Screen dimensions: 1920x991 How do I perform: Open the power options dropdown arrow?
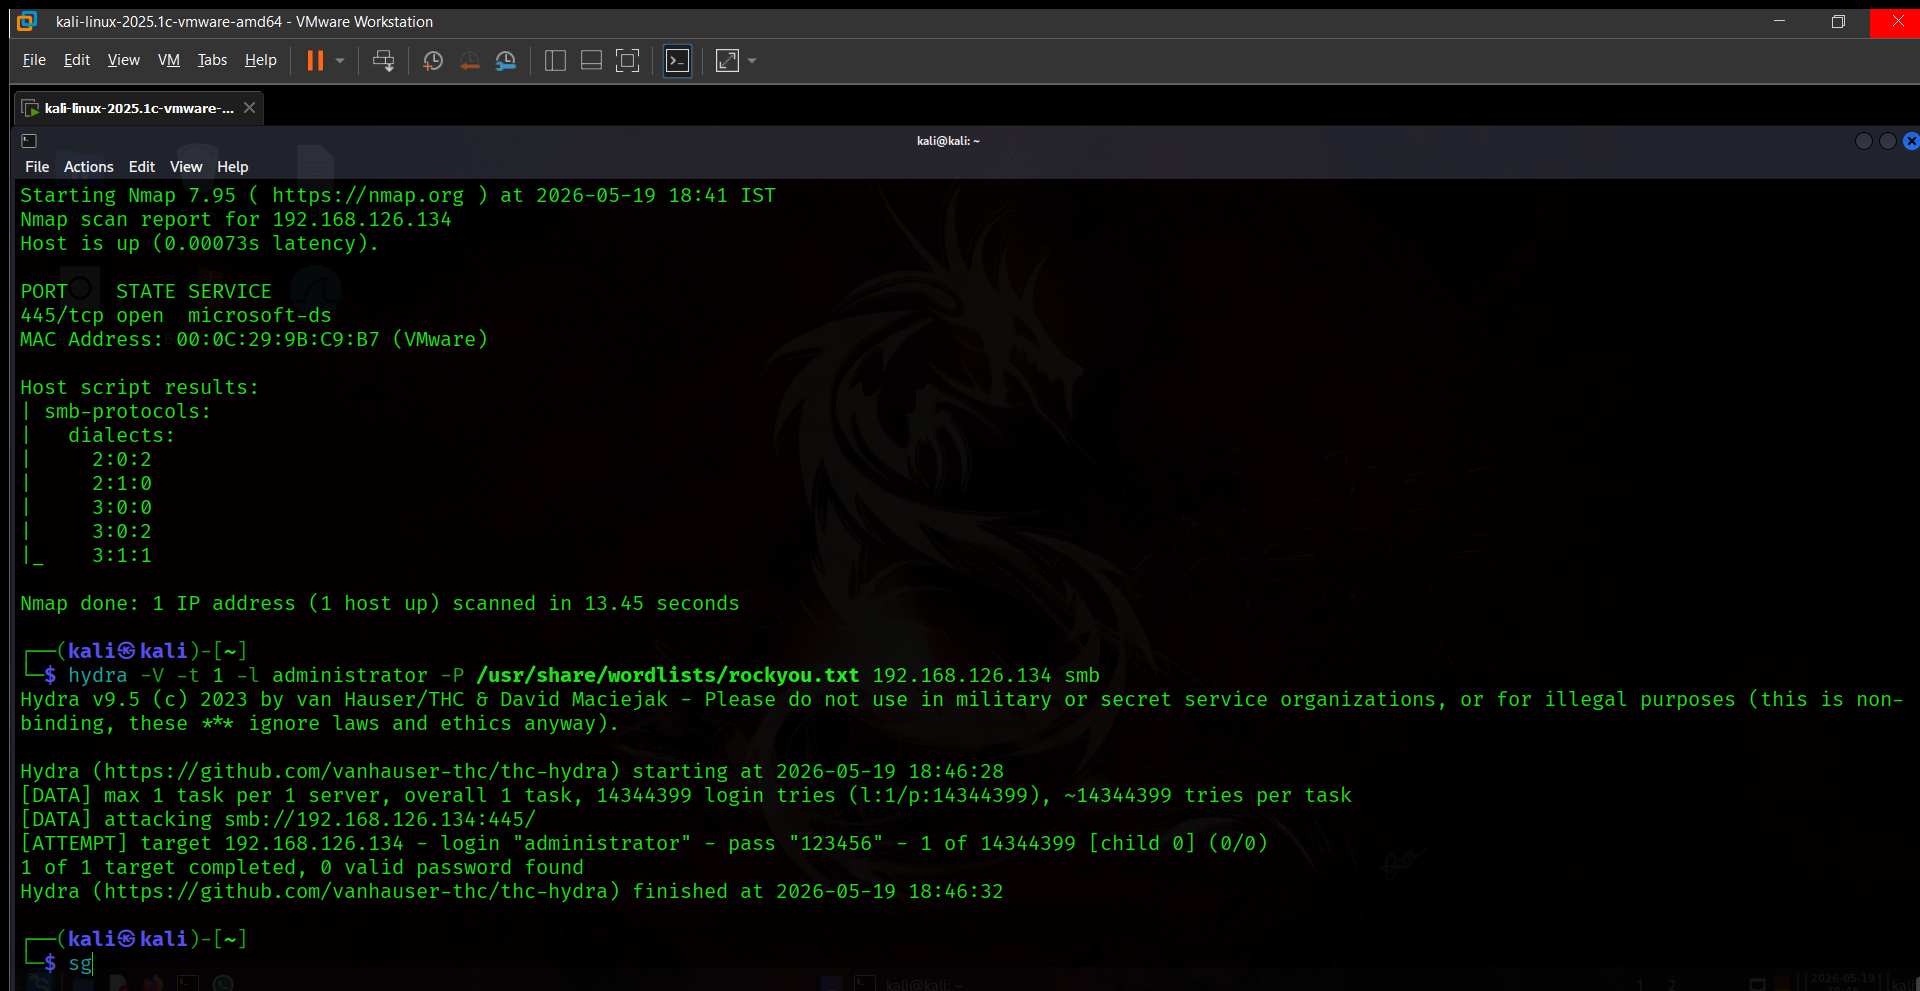coord(340,61)
